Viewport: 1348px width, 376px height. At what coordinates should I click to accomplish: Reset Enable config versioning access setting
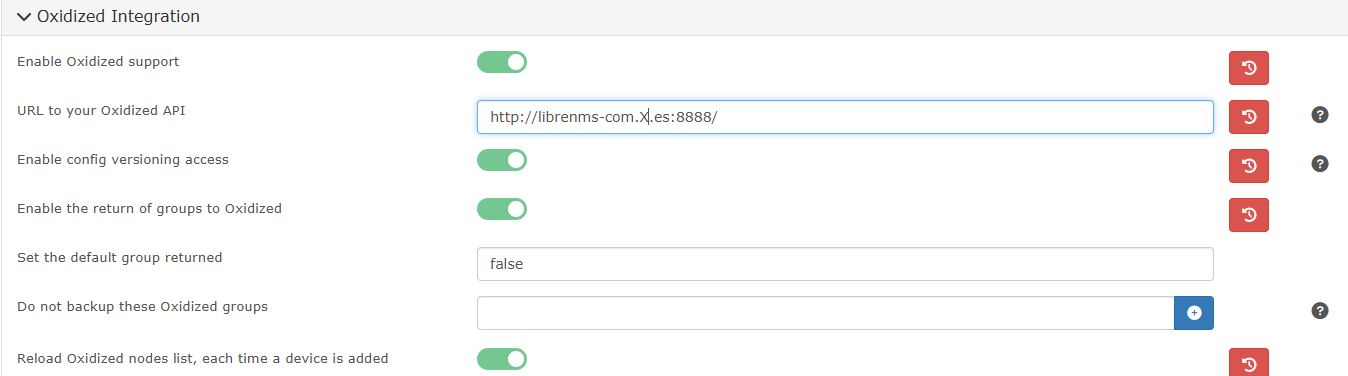pyautogui.click(x=1248, y=166)
